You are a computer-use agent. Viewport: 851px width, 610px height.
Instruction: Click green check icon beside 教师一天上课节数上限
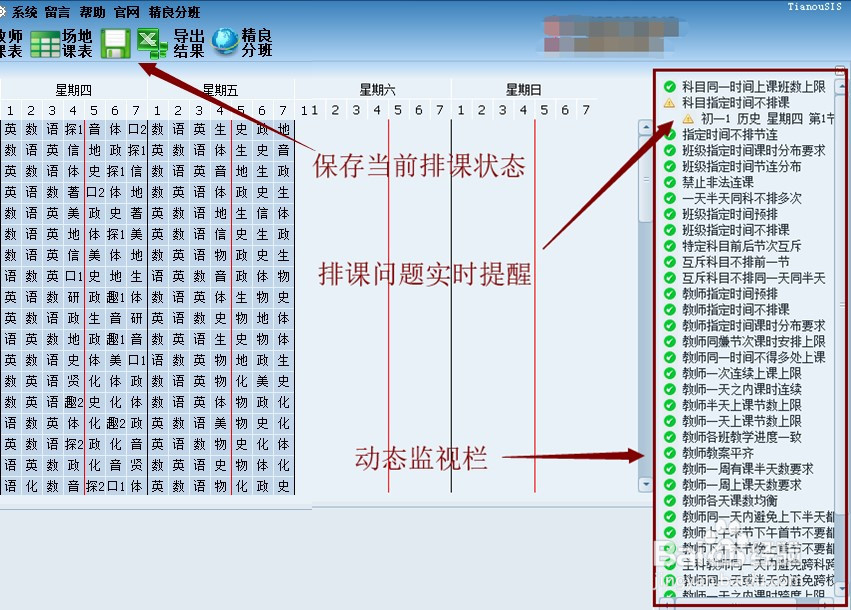click(670, 421)
